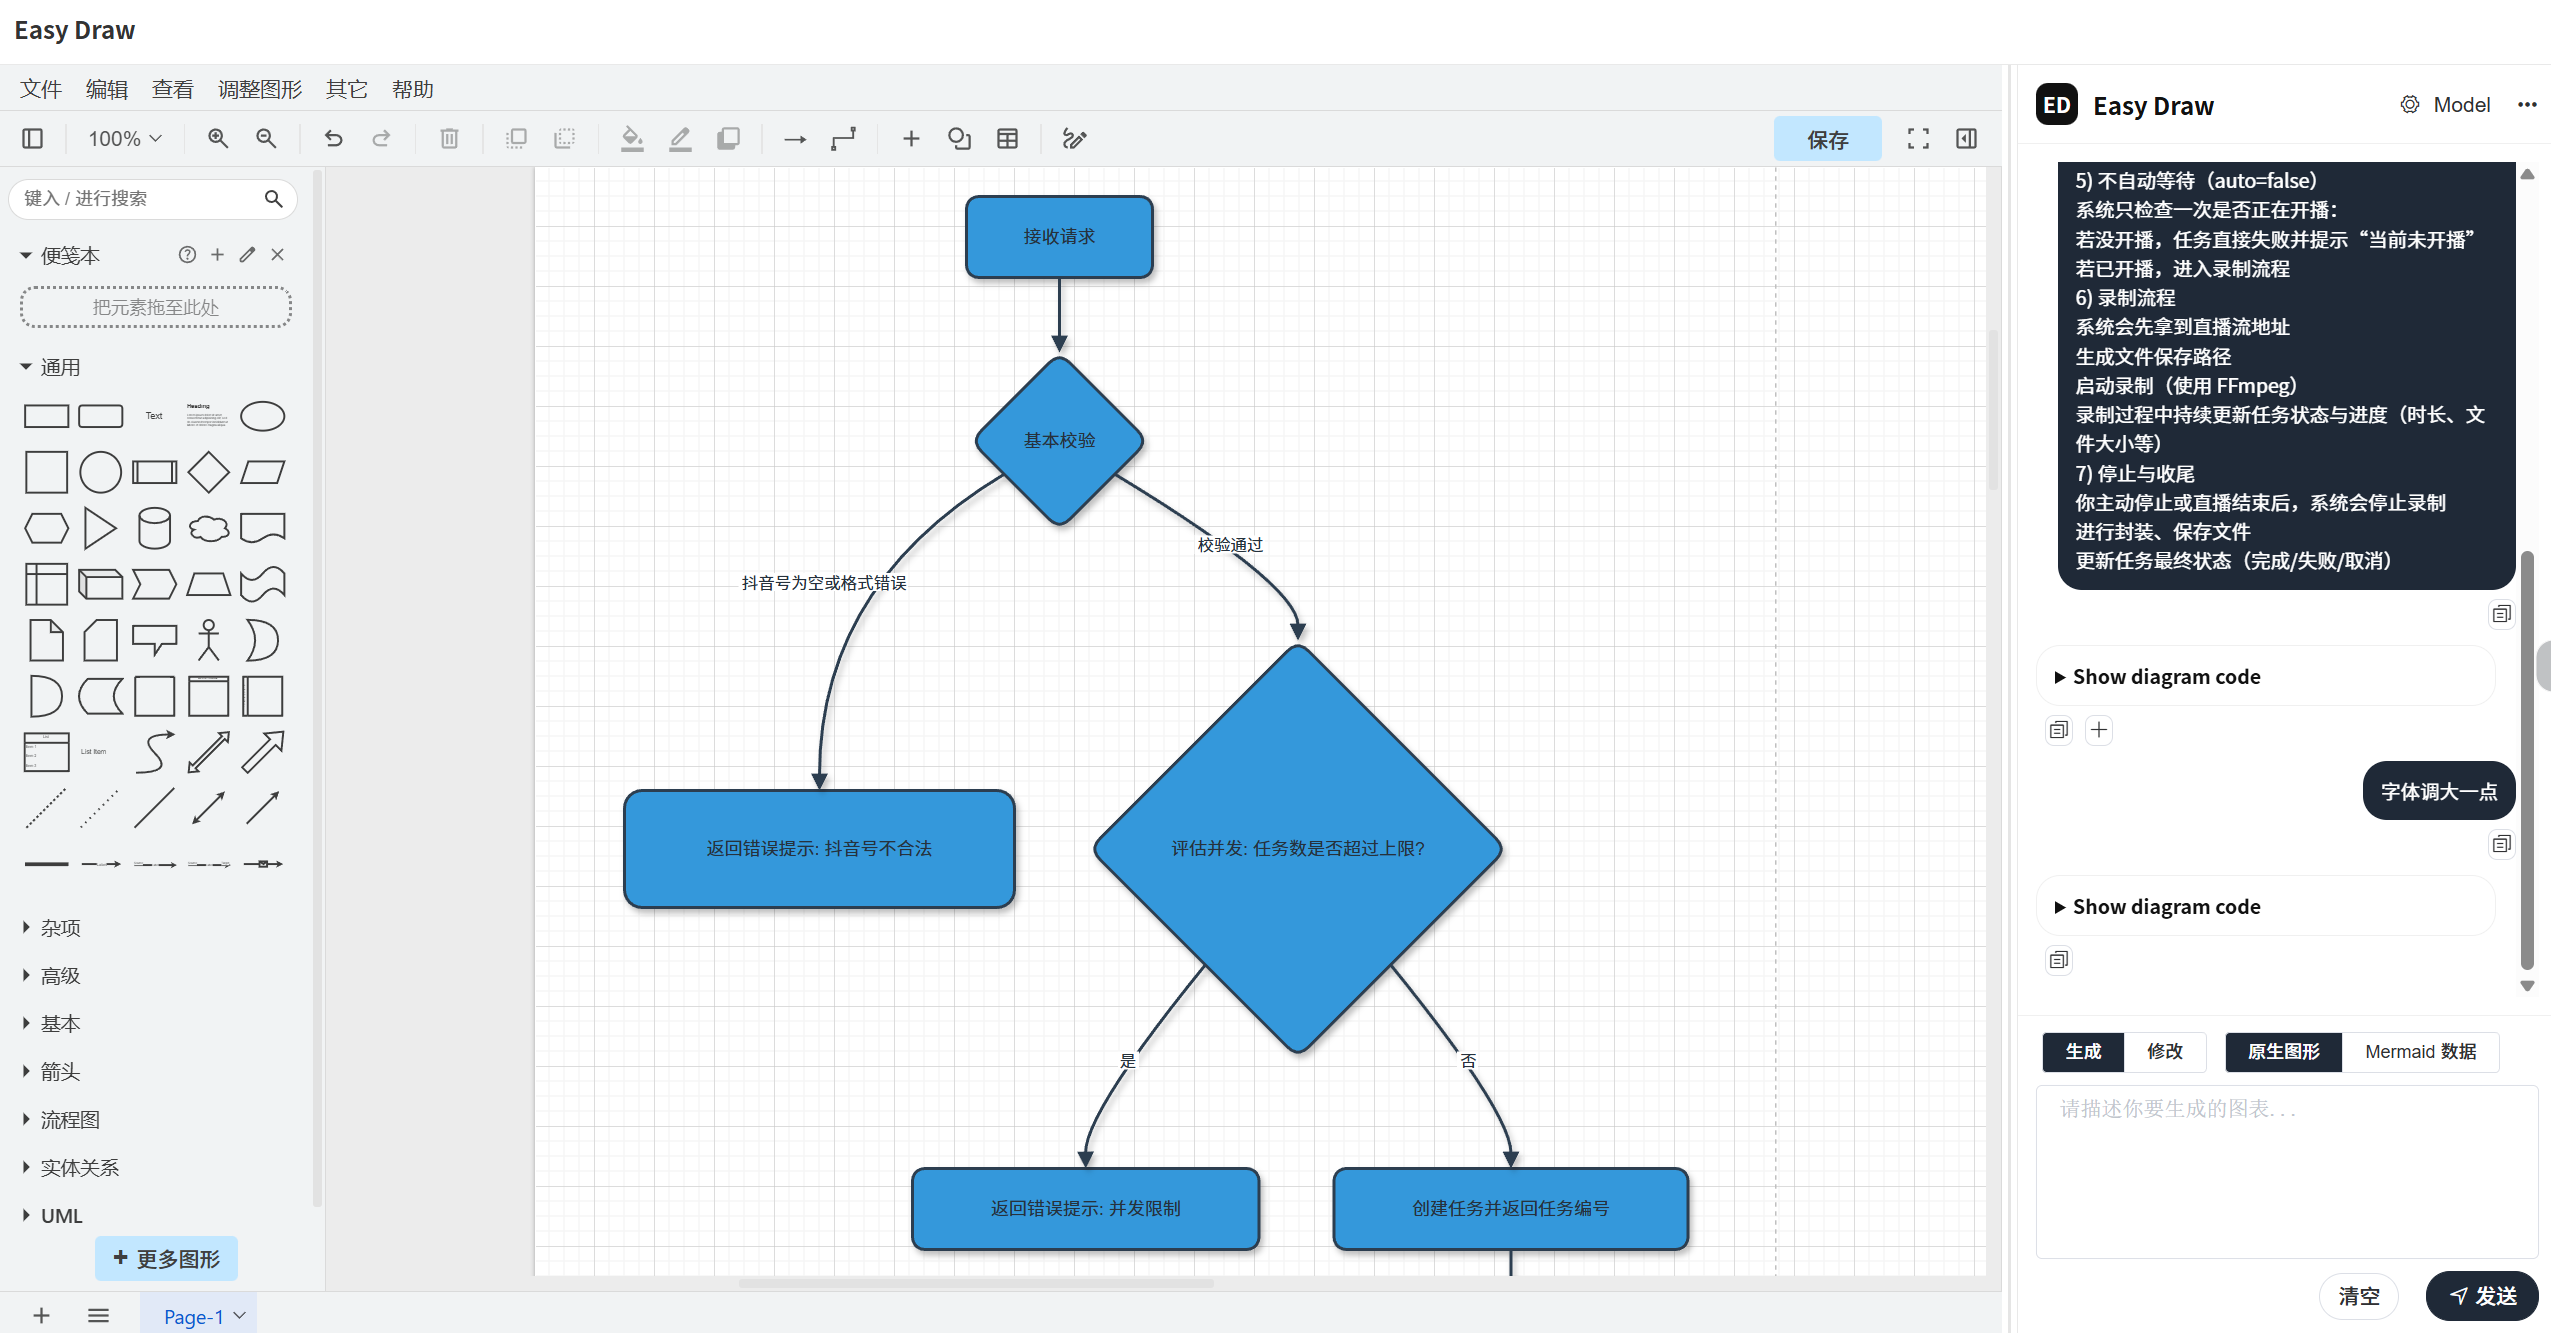2551x1333 pixels.
Task: Expand the first Show diagram code section
Action: click(2166, 676)
